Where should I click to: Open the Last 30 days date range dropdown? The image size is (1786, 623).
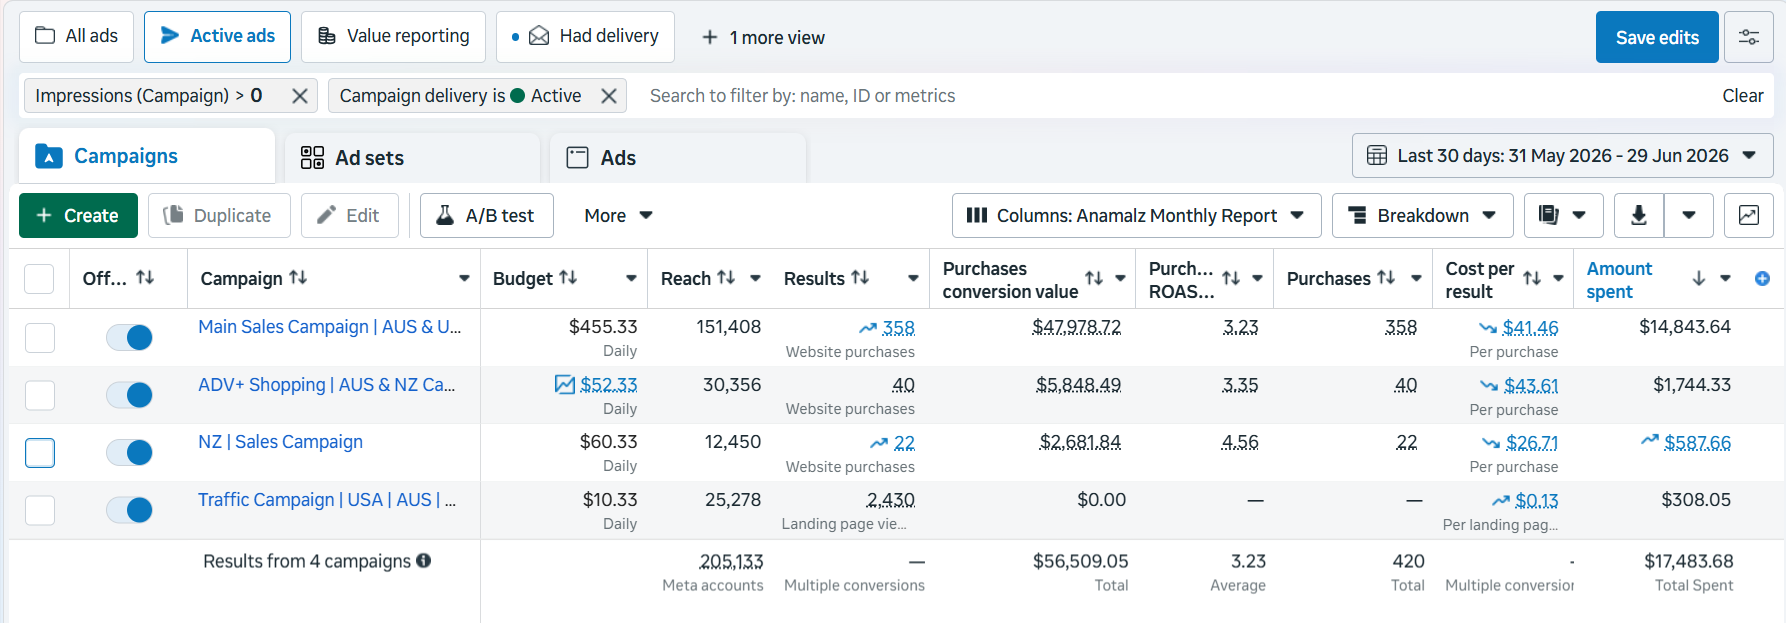(1562, 156)
